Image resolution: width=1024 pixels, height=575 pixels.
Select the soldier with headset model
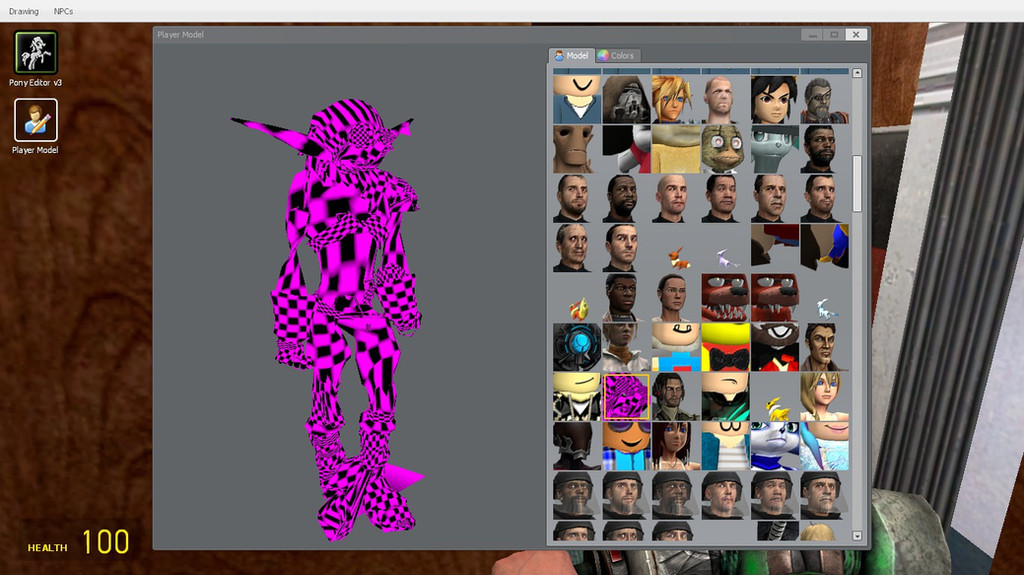click(x=676, y=397)
